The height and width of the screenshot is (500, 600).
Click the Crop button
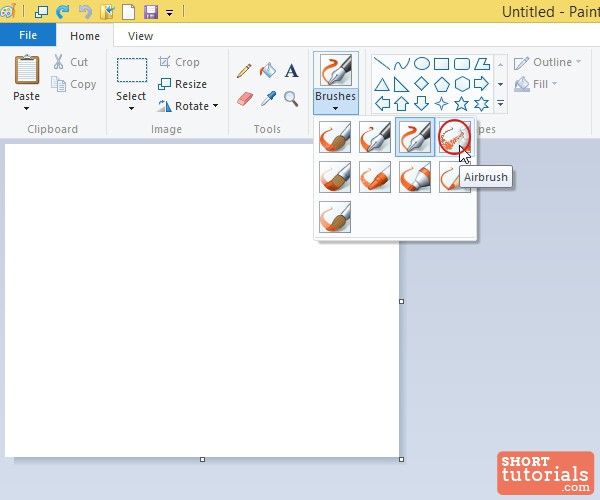click(179, 62)
